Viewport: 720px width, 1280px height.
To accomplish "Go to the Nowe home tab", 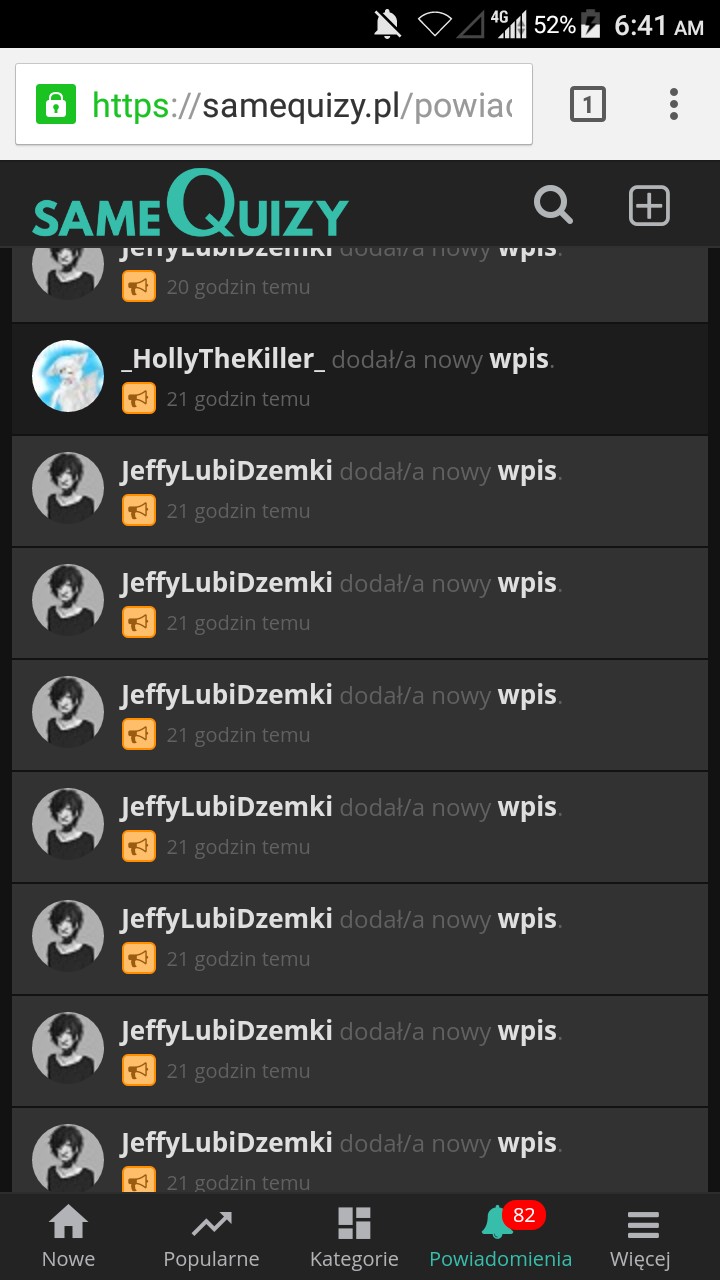I will point(69,1237).
